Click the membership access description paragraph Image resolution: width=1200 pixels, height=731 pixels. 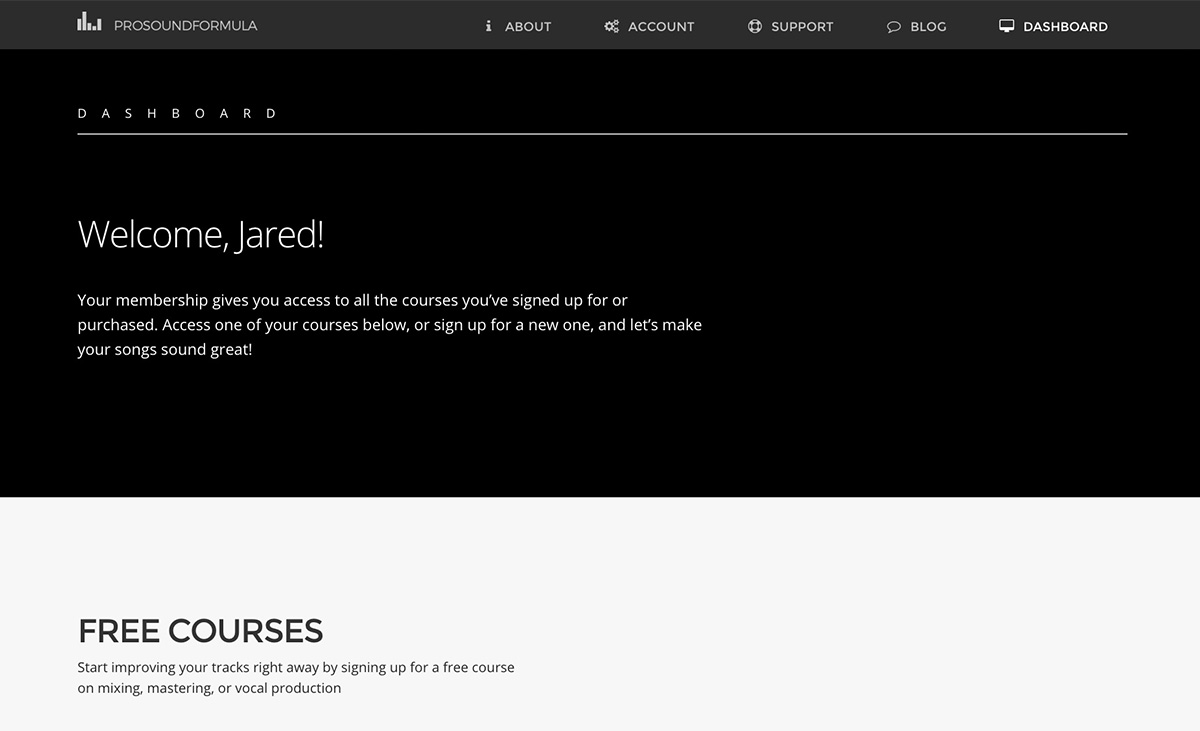[389, 325]
